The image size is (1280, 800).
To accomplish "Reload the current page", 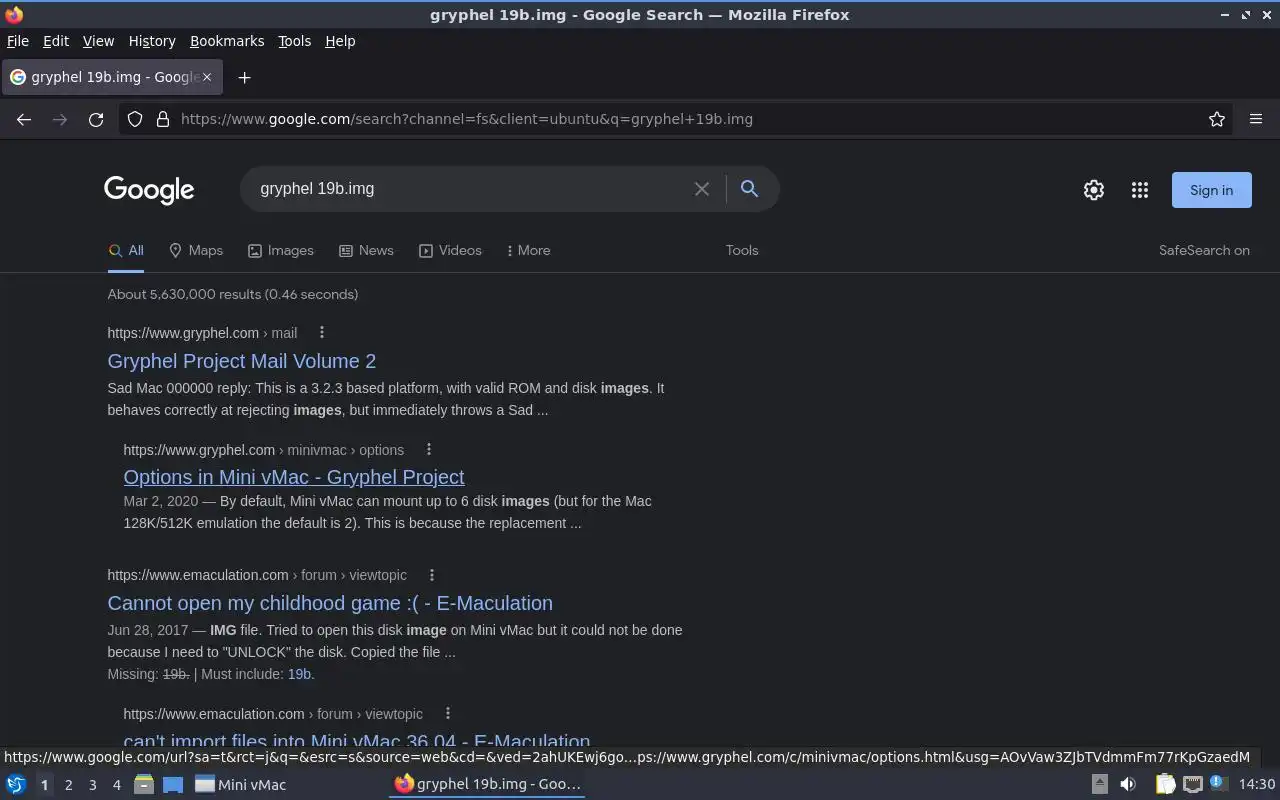I will (x=96, y=119).
